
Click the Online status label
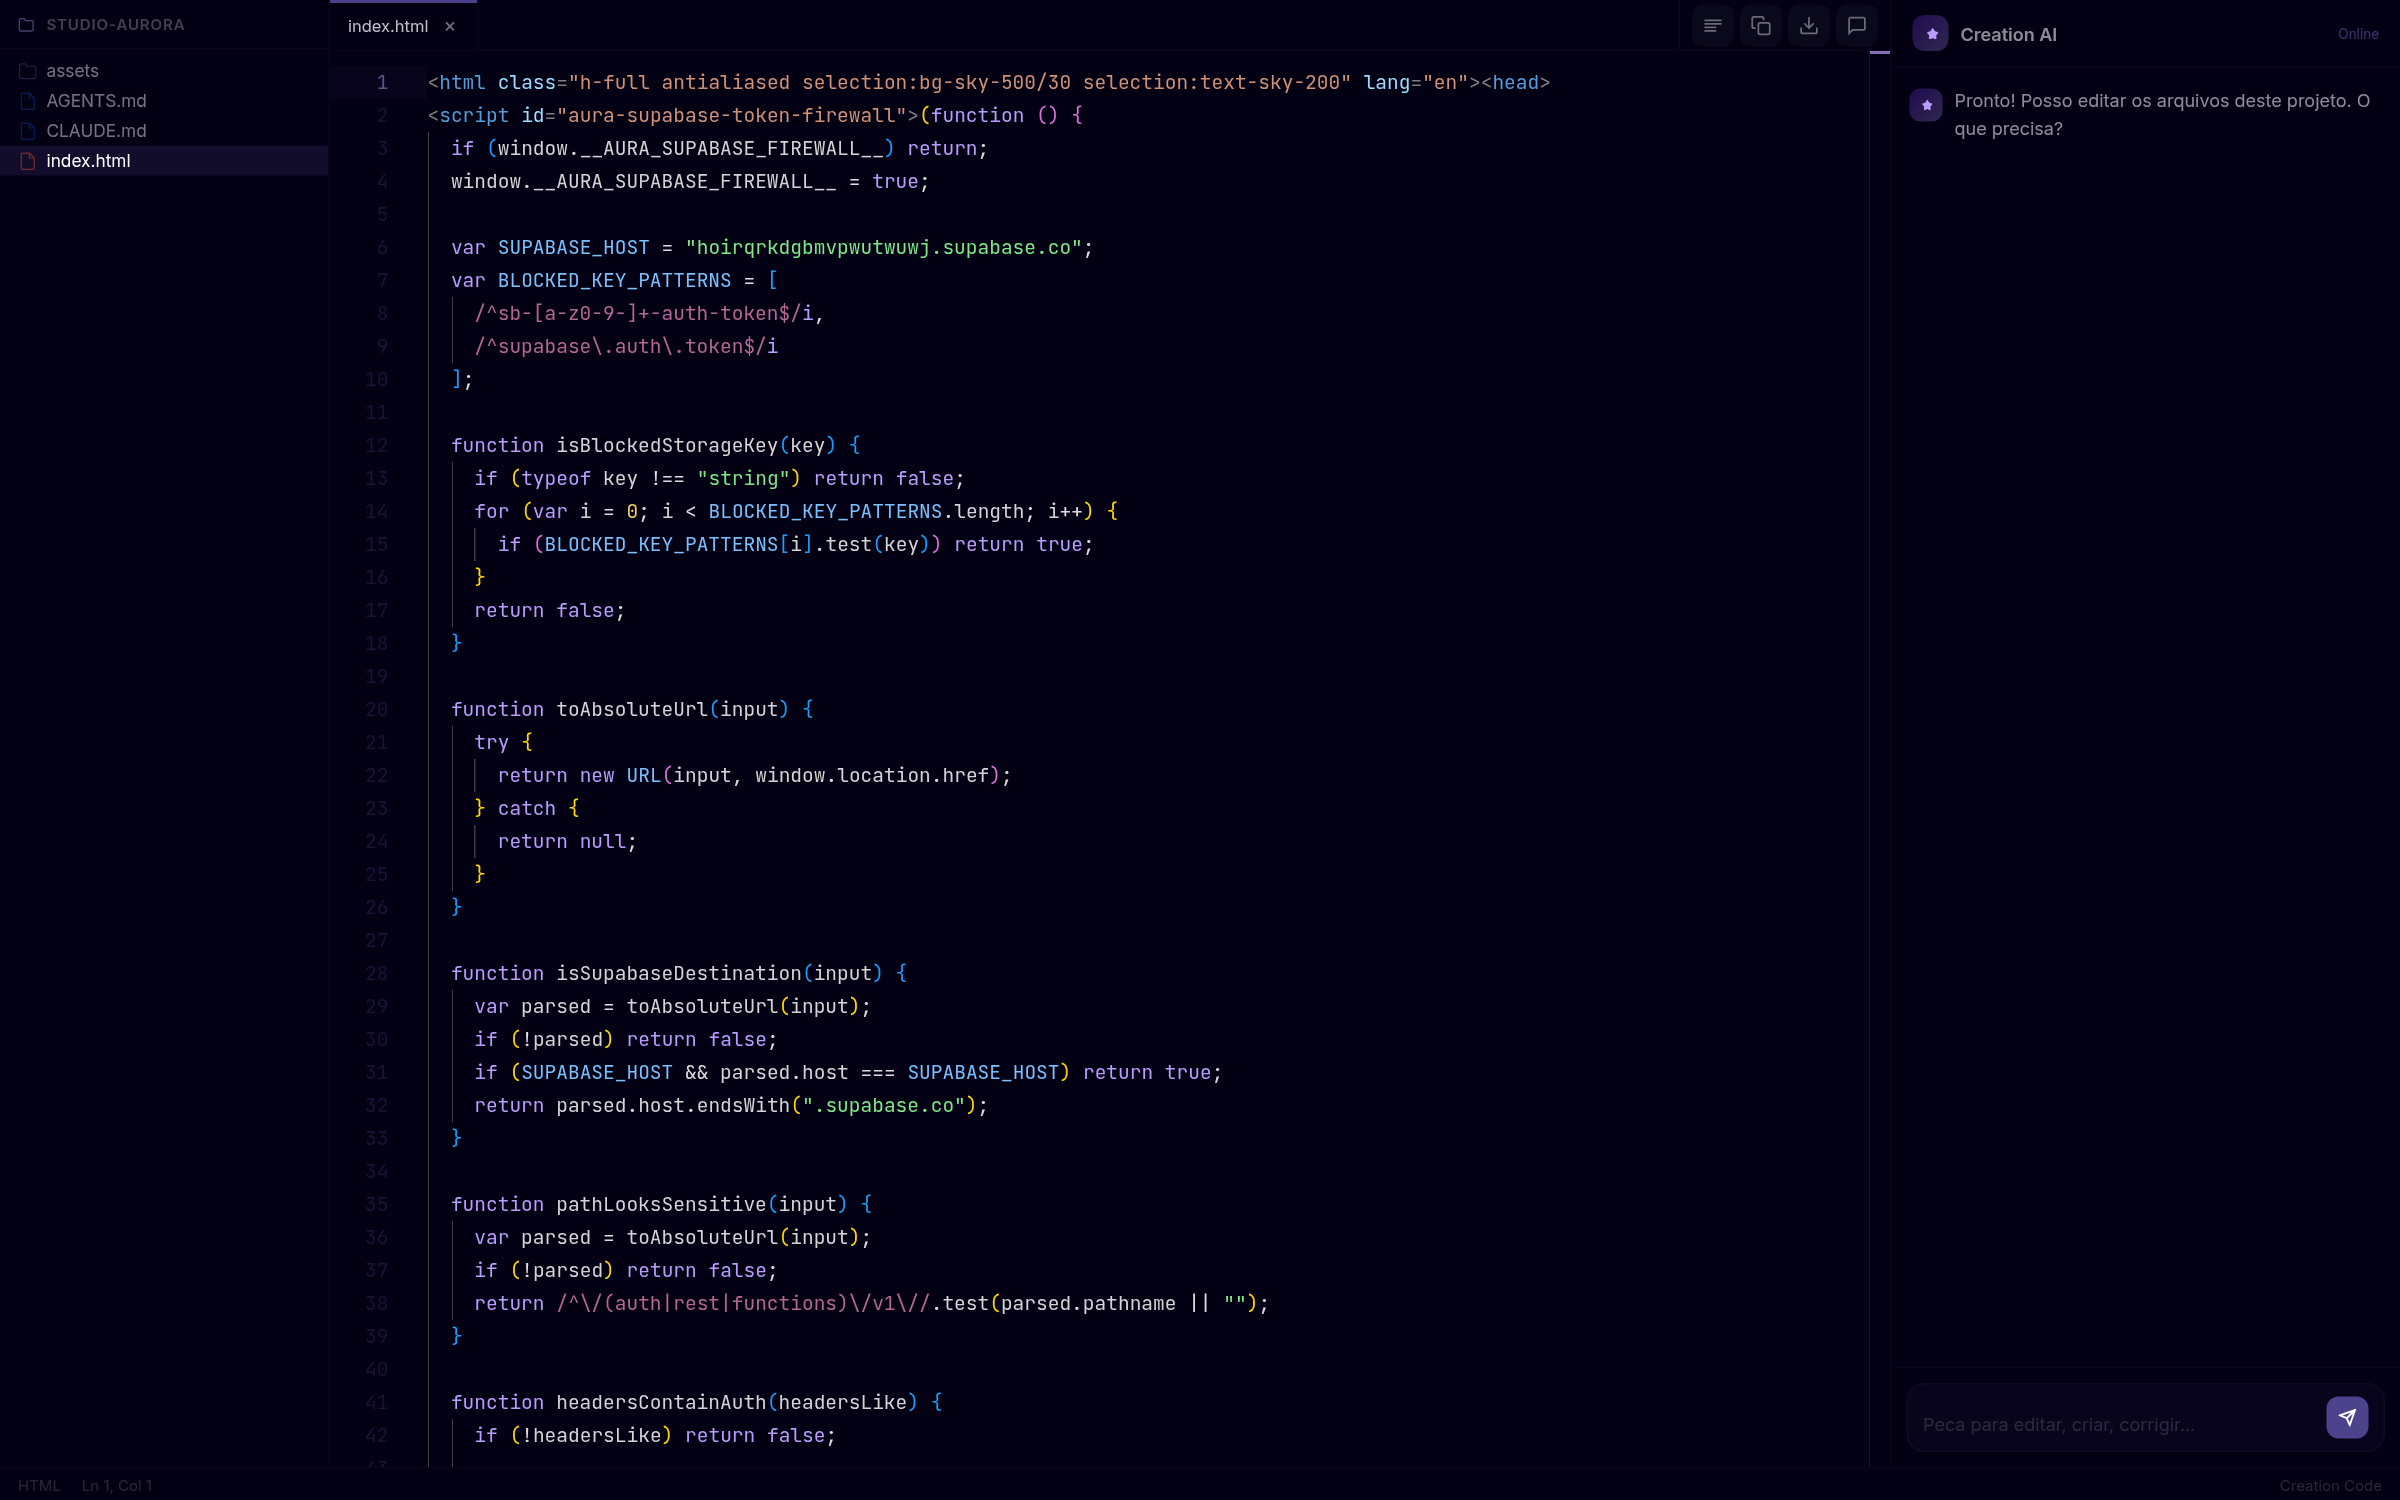point(2358,34)
